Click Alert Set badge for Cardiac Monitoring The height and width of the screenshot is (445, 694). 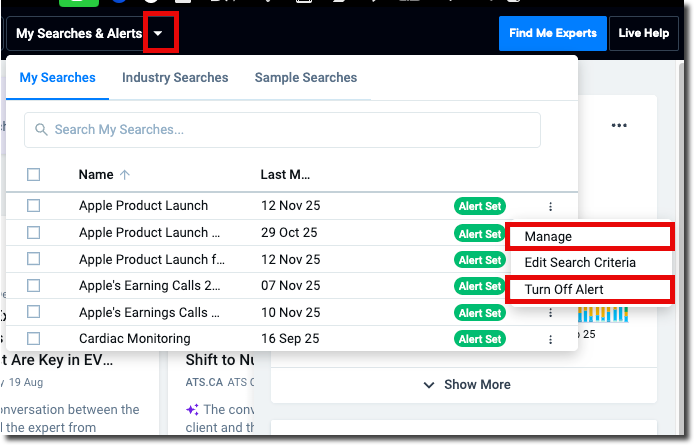point(480,339)
